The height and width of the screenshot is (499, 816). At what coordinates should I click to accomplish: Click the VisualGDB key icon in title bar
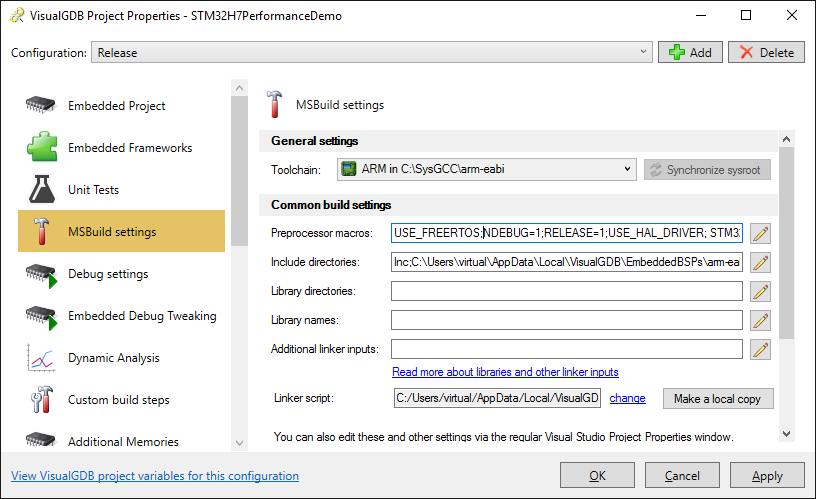[x=17, y=16]
